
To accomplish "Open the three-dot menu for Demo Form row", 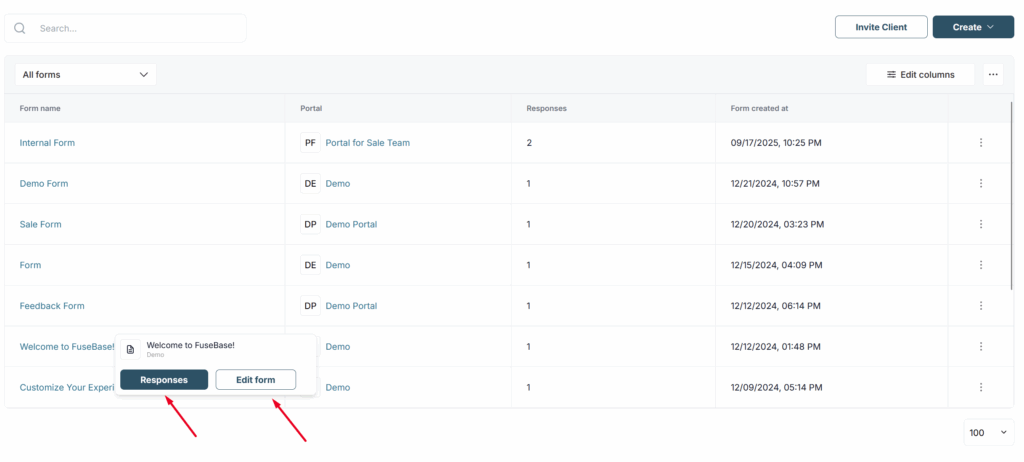I will 980,184.
